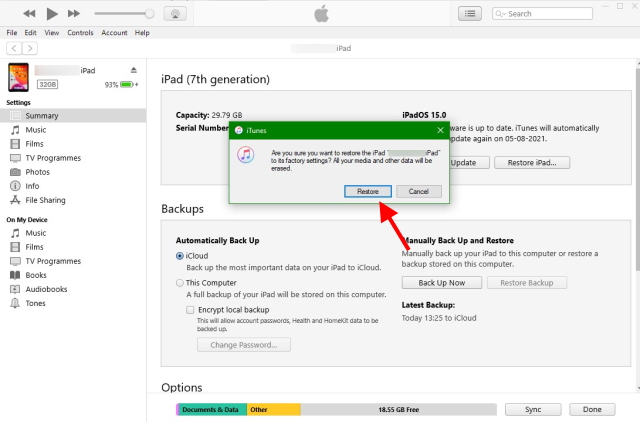Select the iCloud backup radio button
Viewport: 640px width, 422px height.
coord(180,256)
